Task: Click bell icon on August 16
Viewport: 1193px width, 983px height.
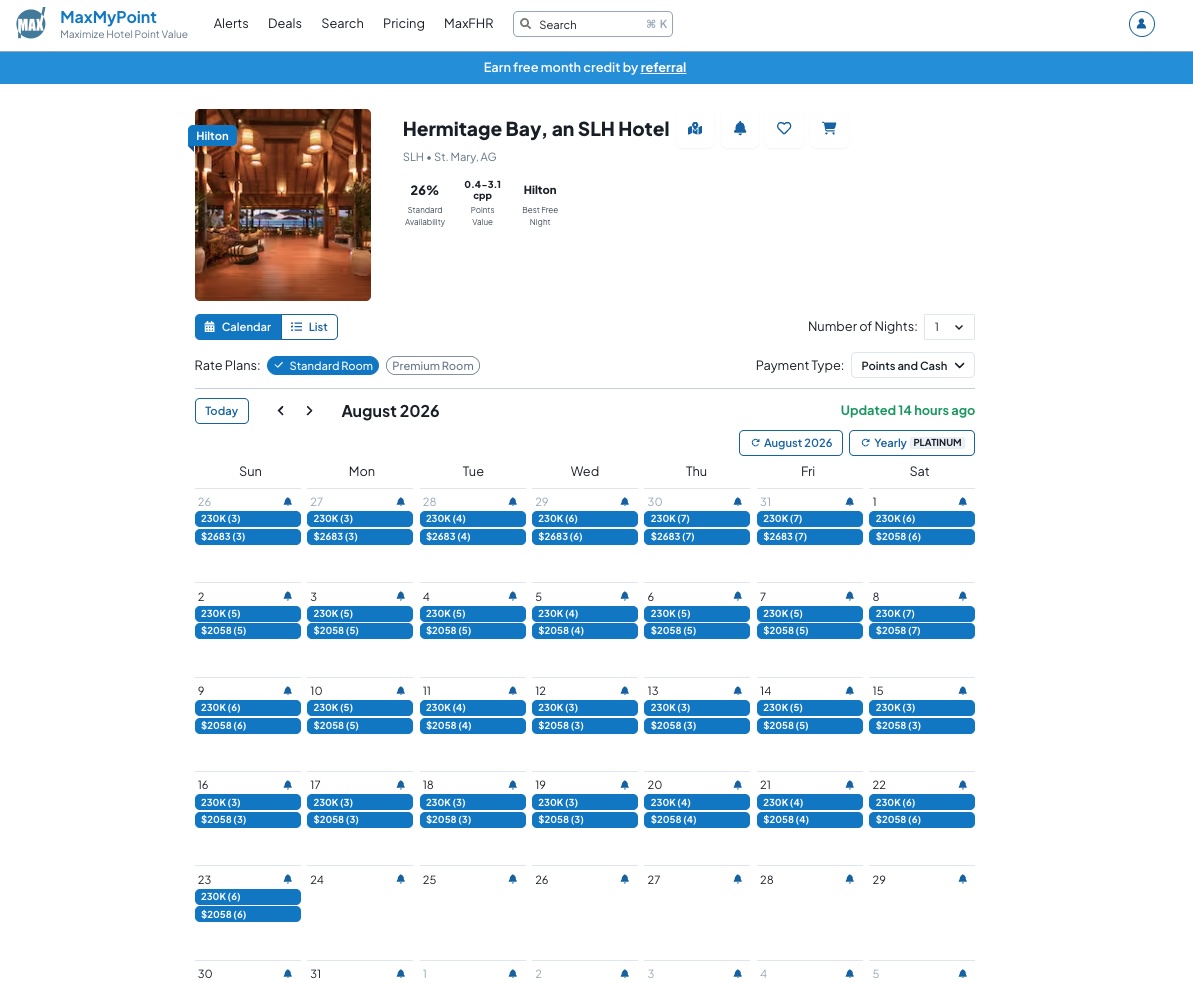Action: tap(288, 784)
